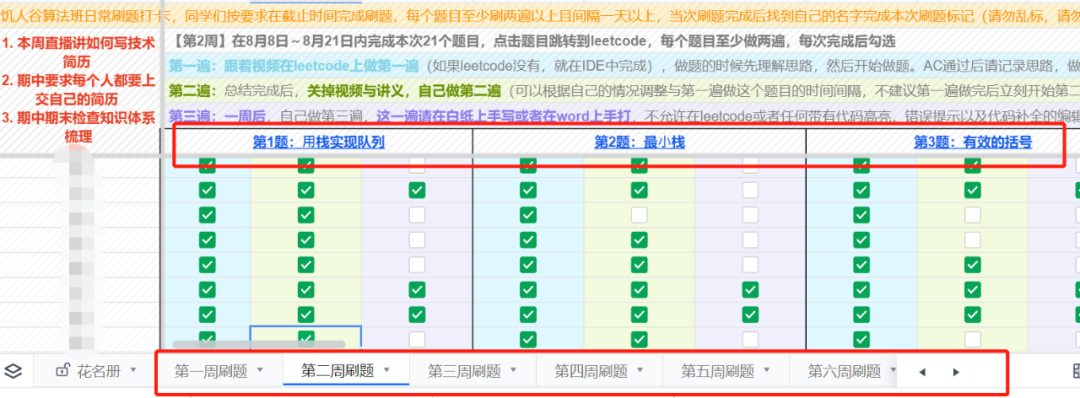Click the horizontal scrollbar thumb above the tabs
1080x398 pixels.
click(258, 344)
